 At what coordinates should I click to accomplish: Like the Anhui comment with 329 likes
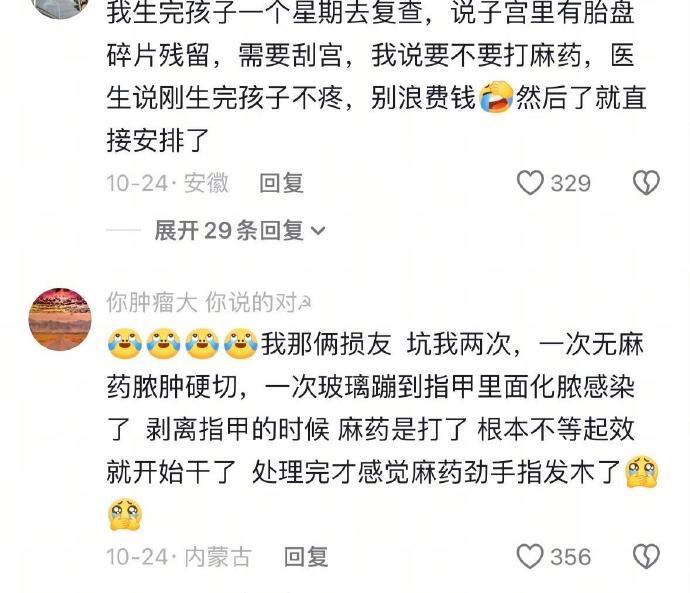pos(530,183)
